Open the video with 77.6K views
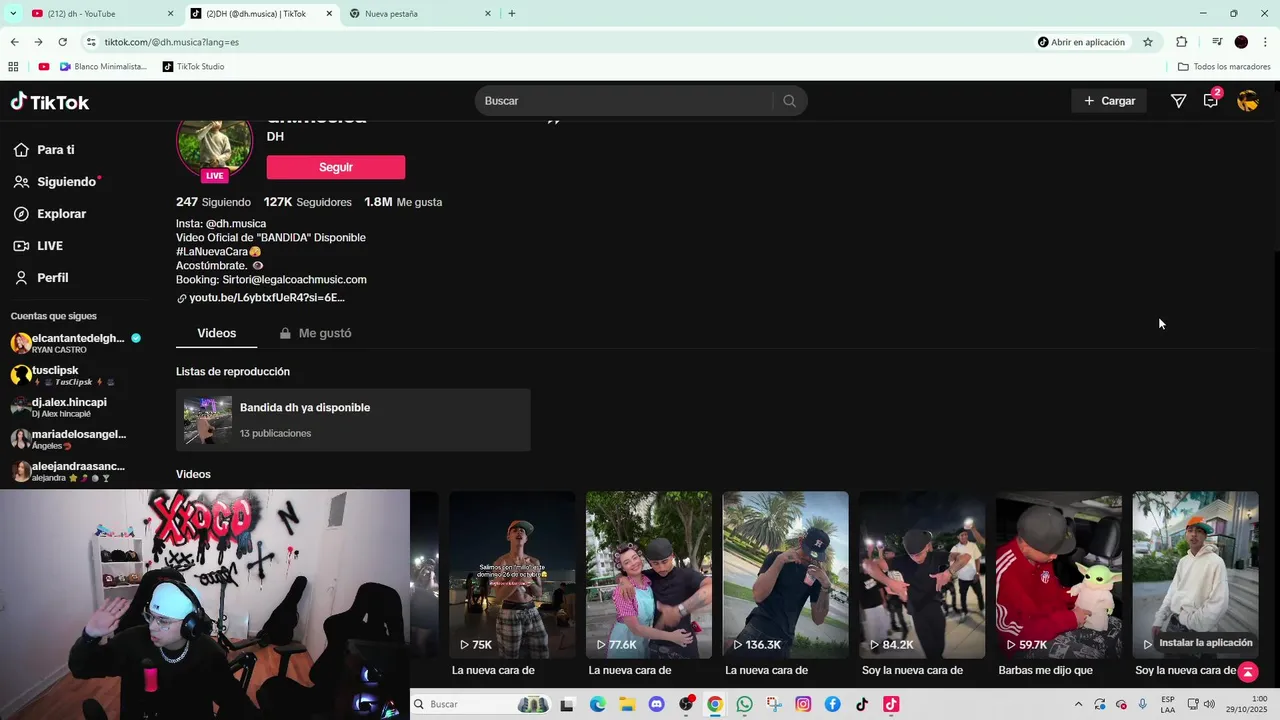The width and height of the screenshot is (1280, 720). coord(649,575)
